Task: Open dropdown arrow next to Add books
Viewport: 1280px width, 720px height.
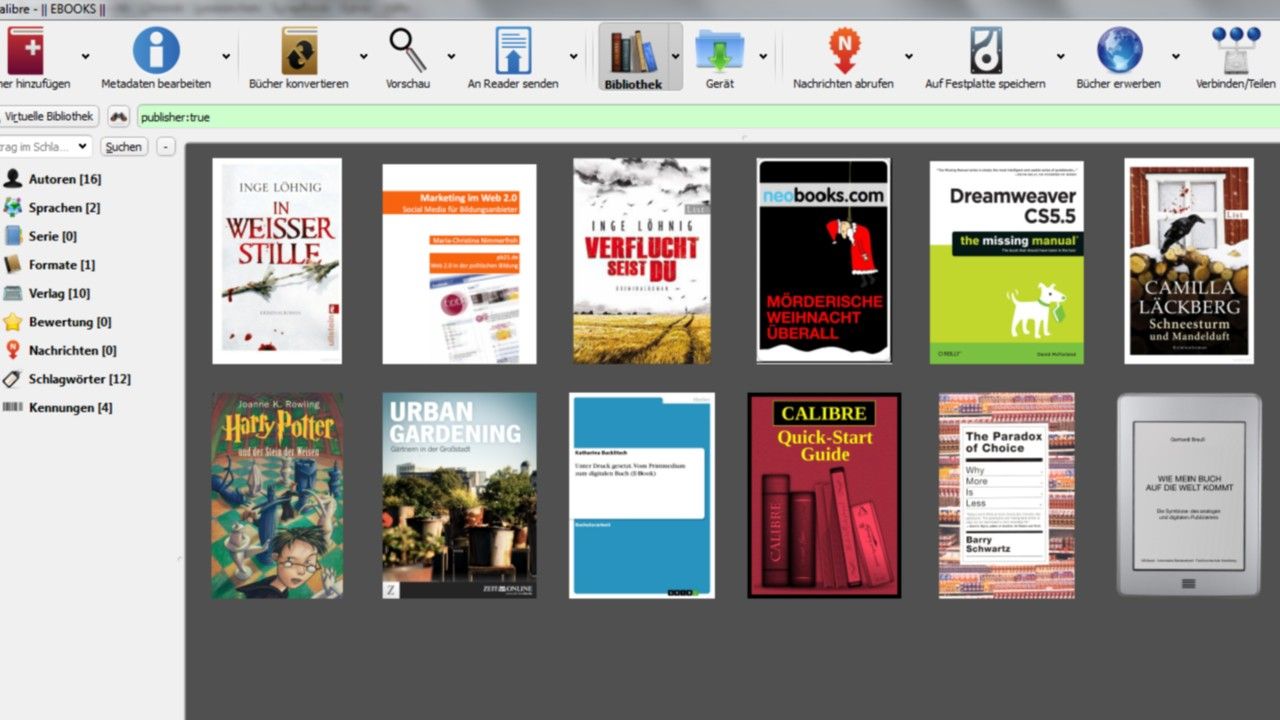Action: [85, 57]
